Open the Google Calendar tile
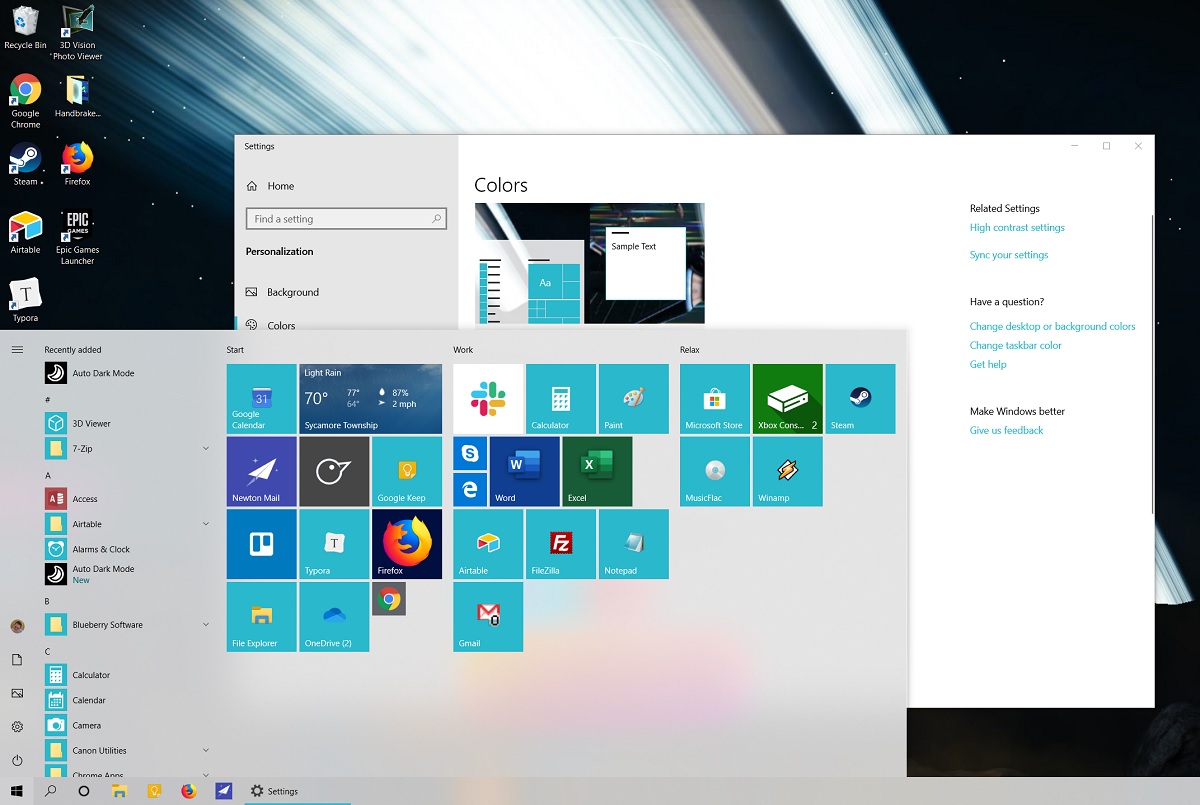Image resolution: width=1200 pixels, height=805 pixels. pos(261,399)
